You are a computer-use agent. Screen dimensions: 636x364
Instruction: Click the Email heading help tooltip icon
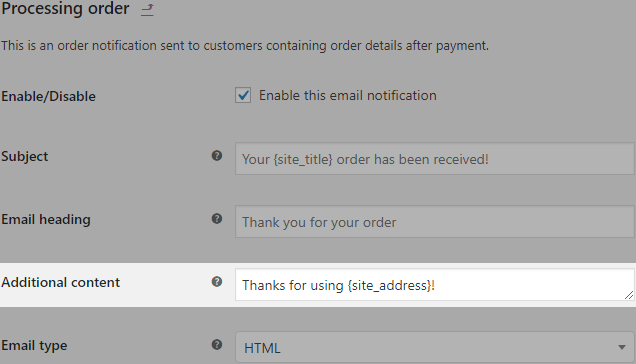(217, 219)
